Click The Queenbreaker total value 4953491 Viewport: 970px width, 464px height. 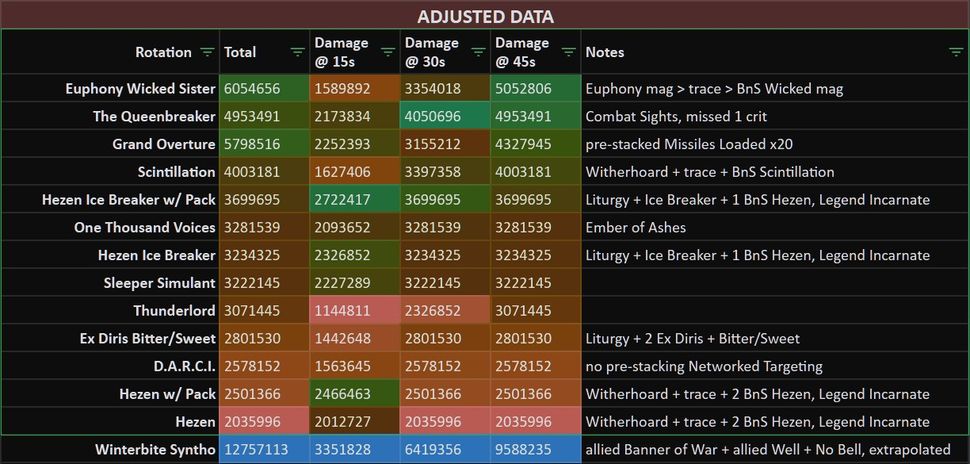(x=265, y=116)
